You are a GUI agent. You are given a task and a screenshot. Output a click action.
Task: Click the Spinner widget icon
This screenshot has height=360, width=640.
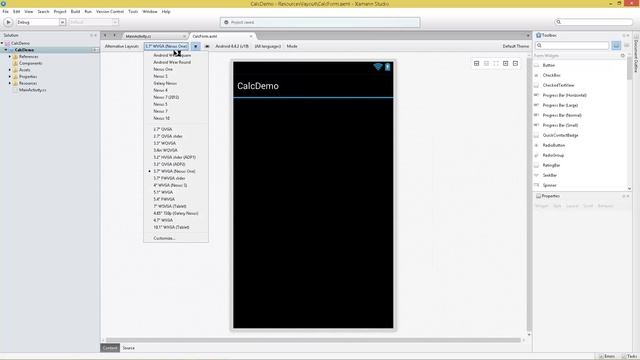click(537, 185)
